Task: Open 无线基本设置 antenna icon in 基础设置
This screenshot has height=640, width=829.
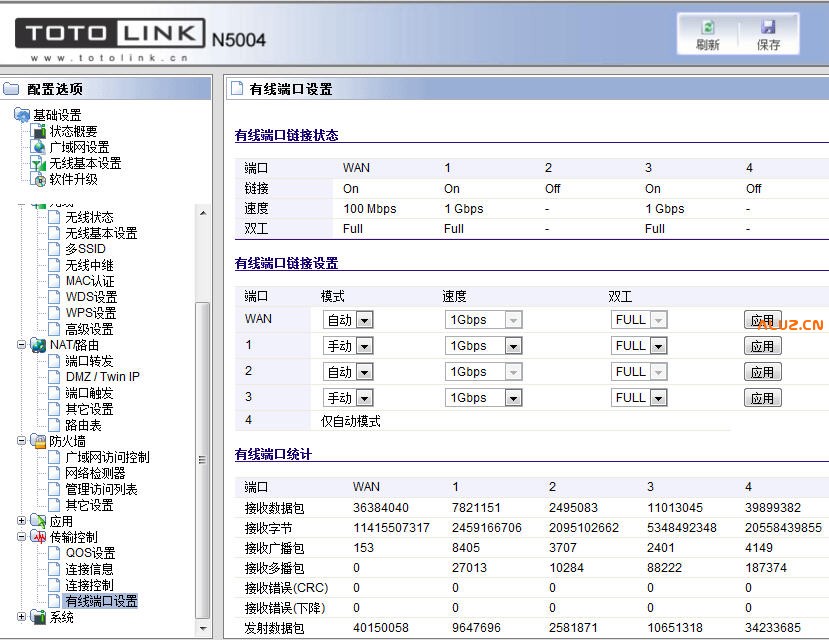Action: coord(38,163)
